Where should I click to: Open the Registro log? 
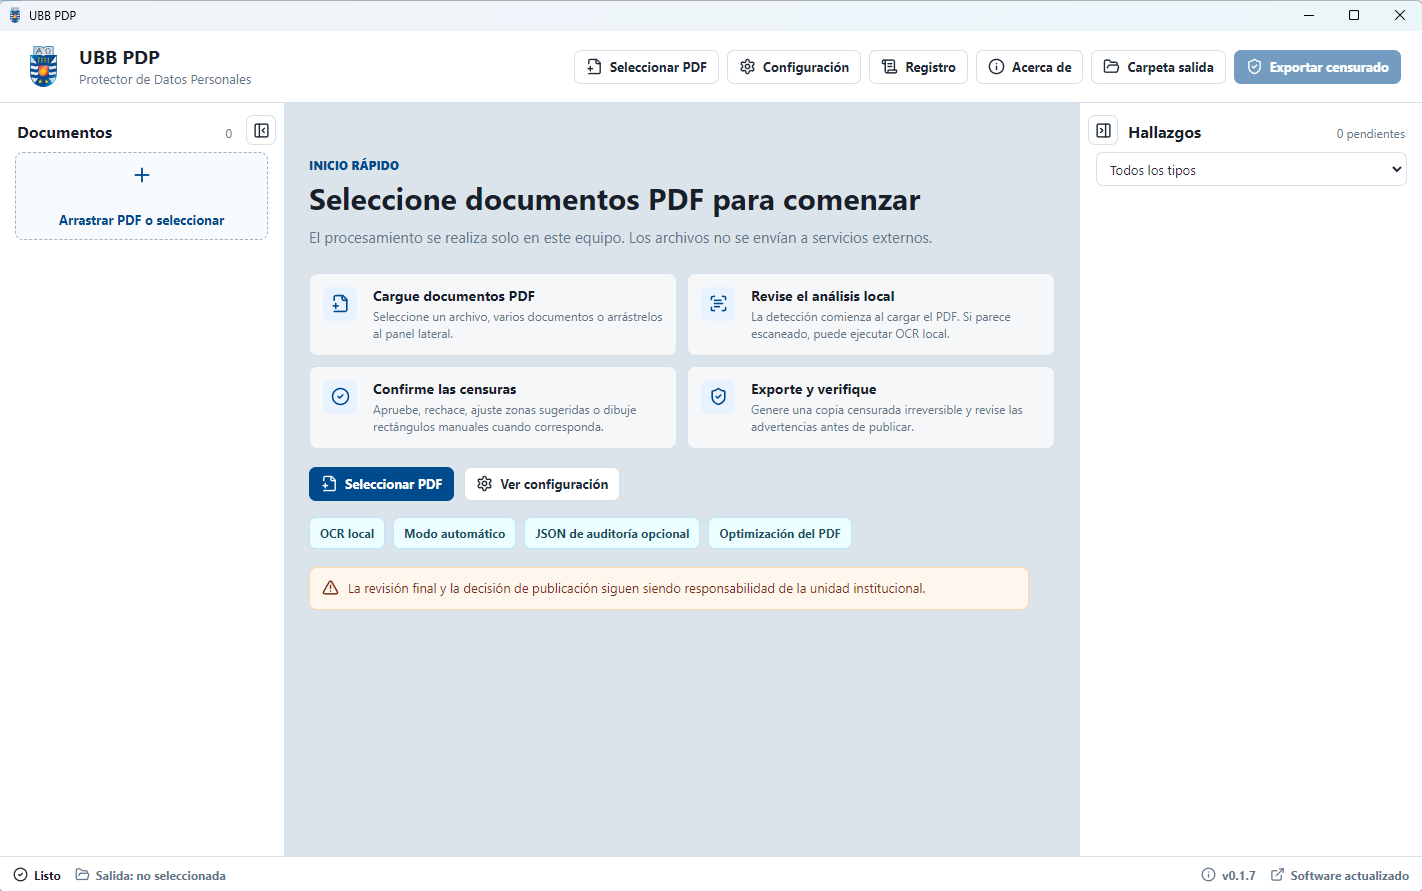point(918,67)
